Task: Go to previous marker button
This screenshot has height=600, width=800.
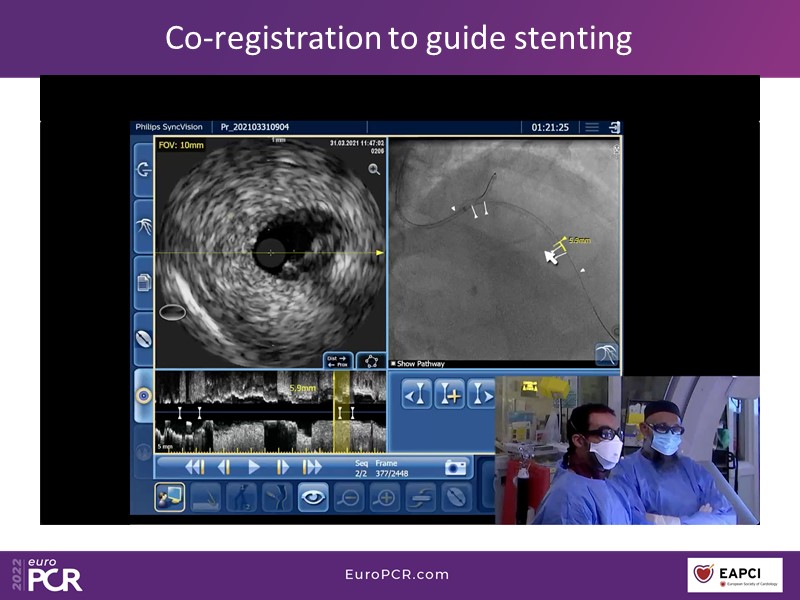Action: [416, 394]
